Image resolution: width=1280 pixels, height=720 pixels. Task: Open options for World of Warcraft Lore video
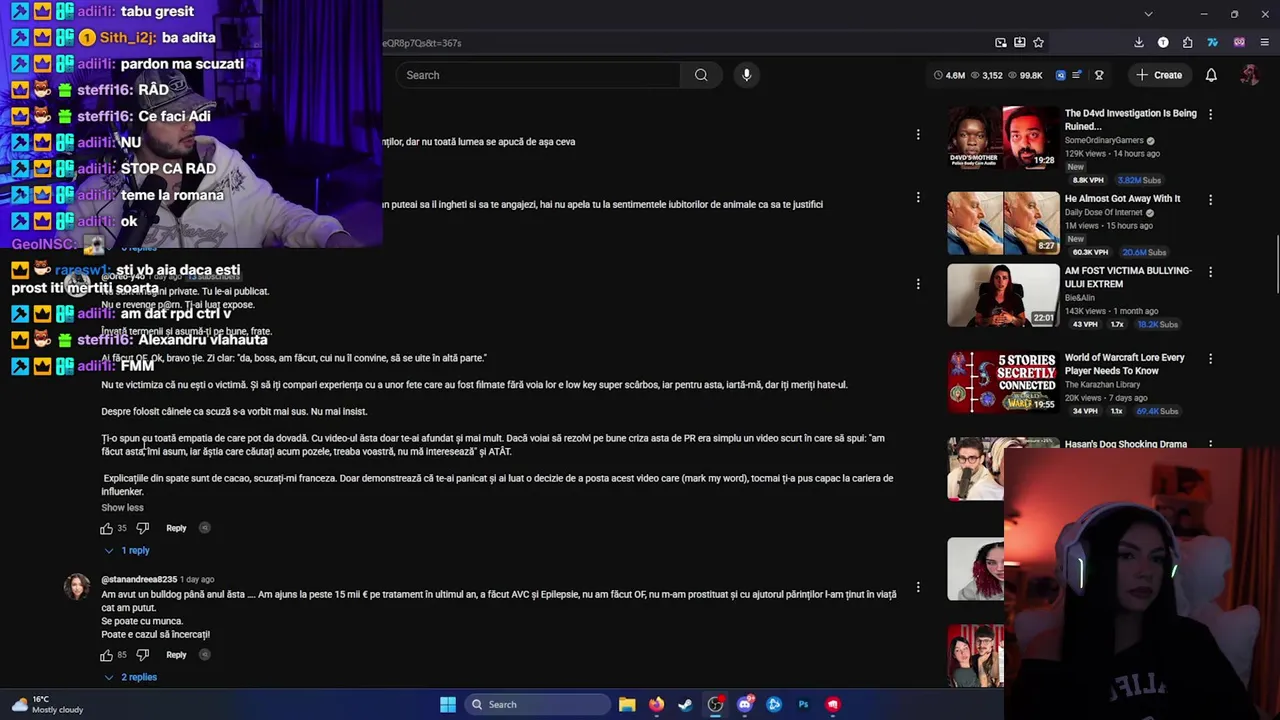click(1210, 358)
